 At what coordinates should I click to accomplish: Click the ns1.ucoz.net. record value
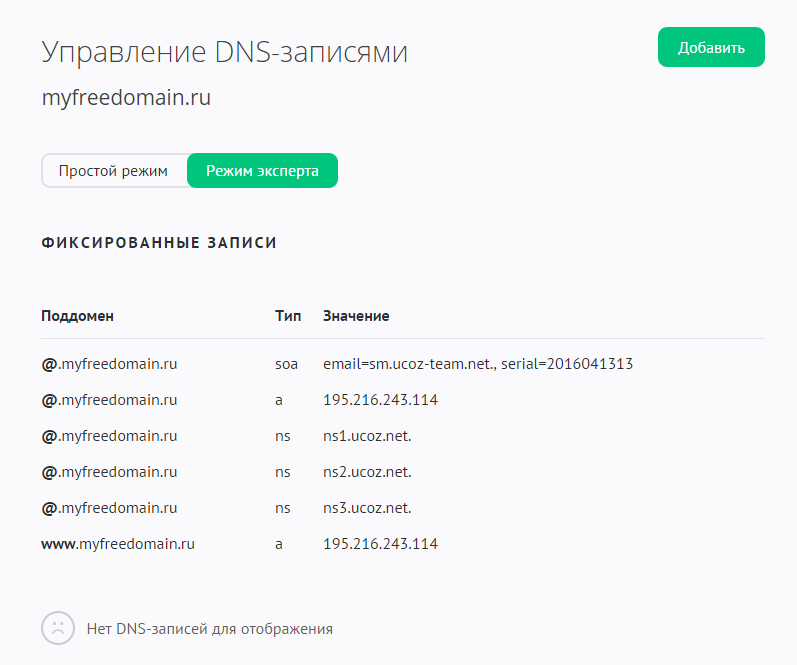tap(367, 436)
